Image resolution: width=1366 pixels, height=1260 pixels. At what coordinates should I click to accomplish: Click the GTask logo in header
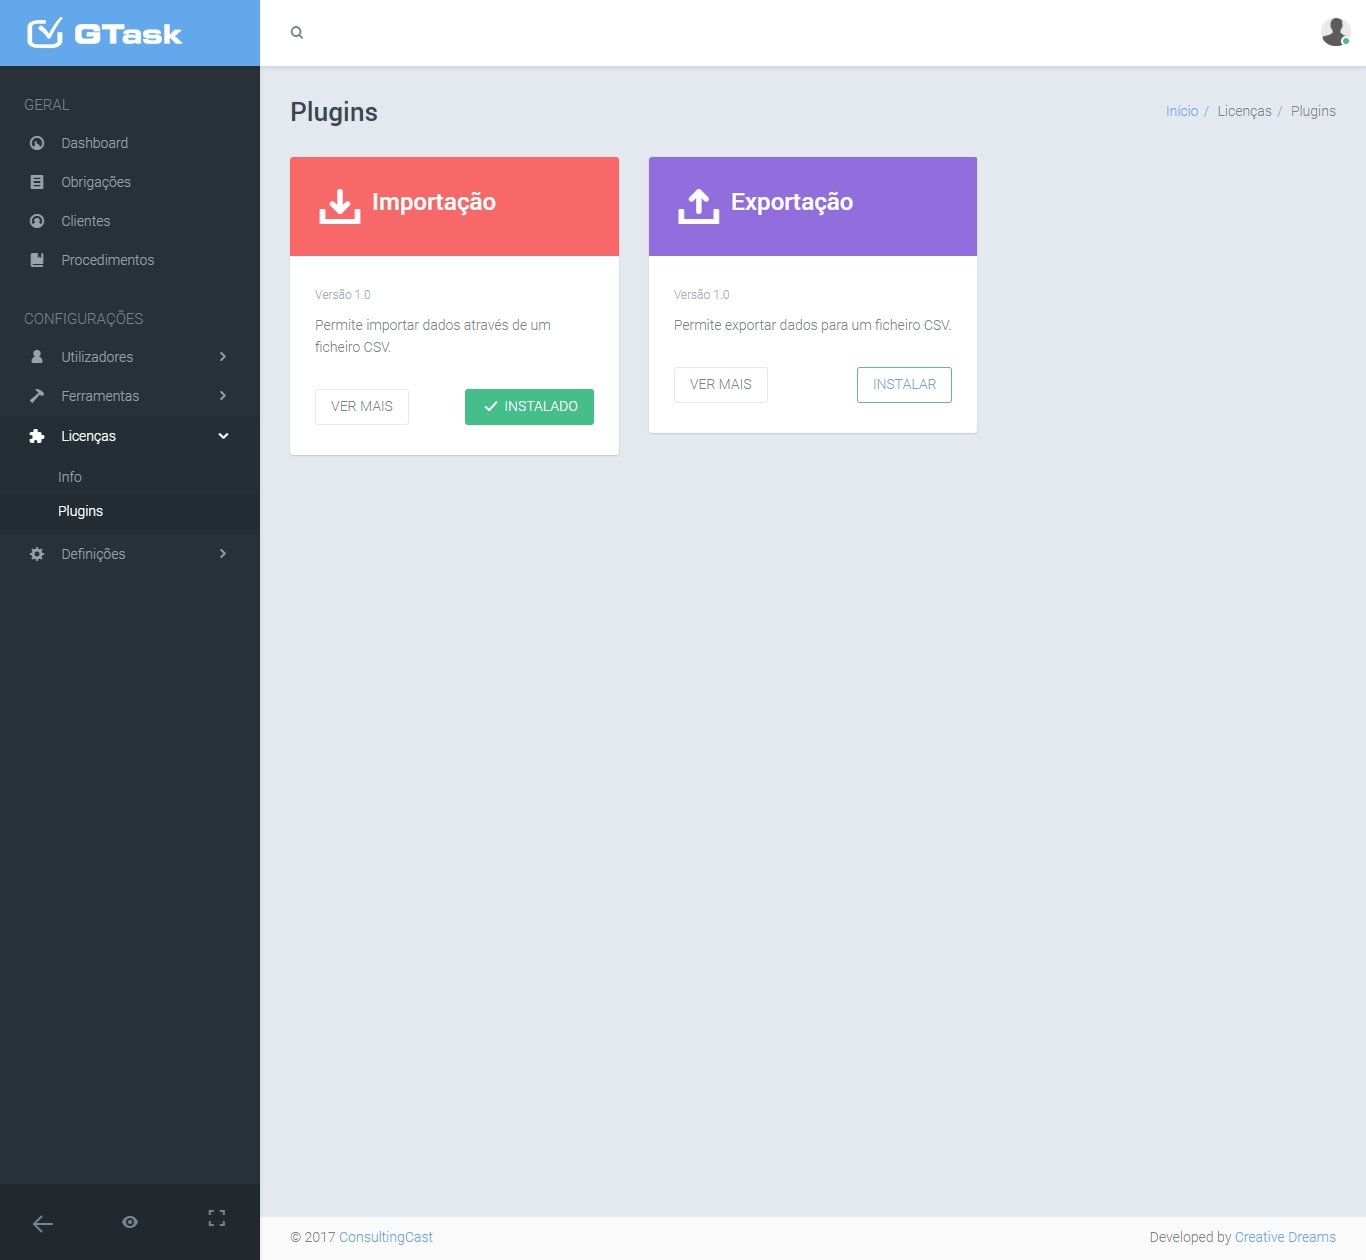pyautogui.click(x=104, y=33)
